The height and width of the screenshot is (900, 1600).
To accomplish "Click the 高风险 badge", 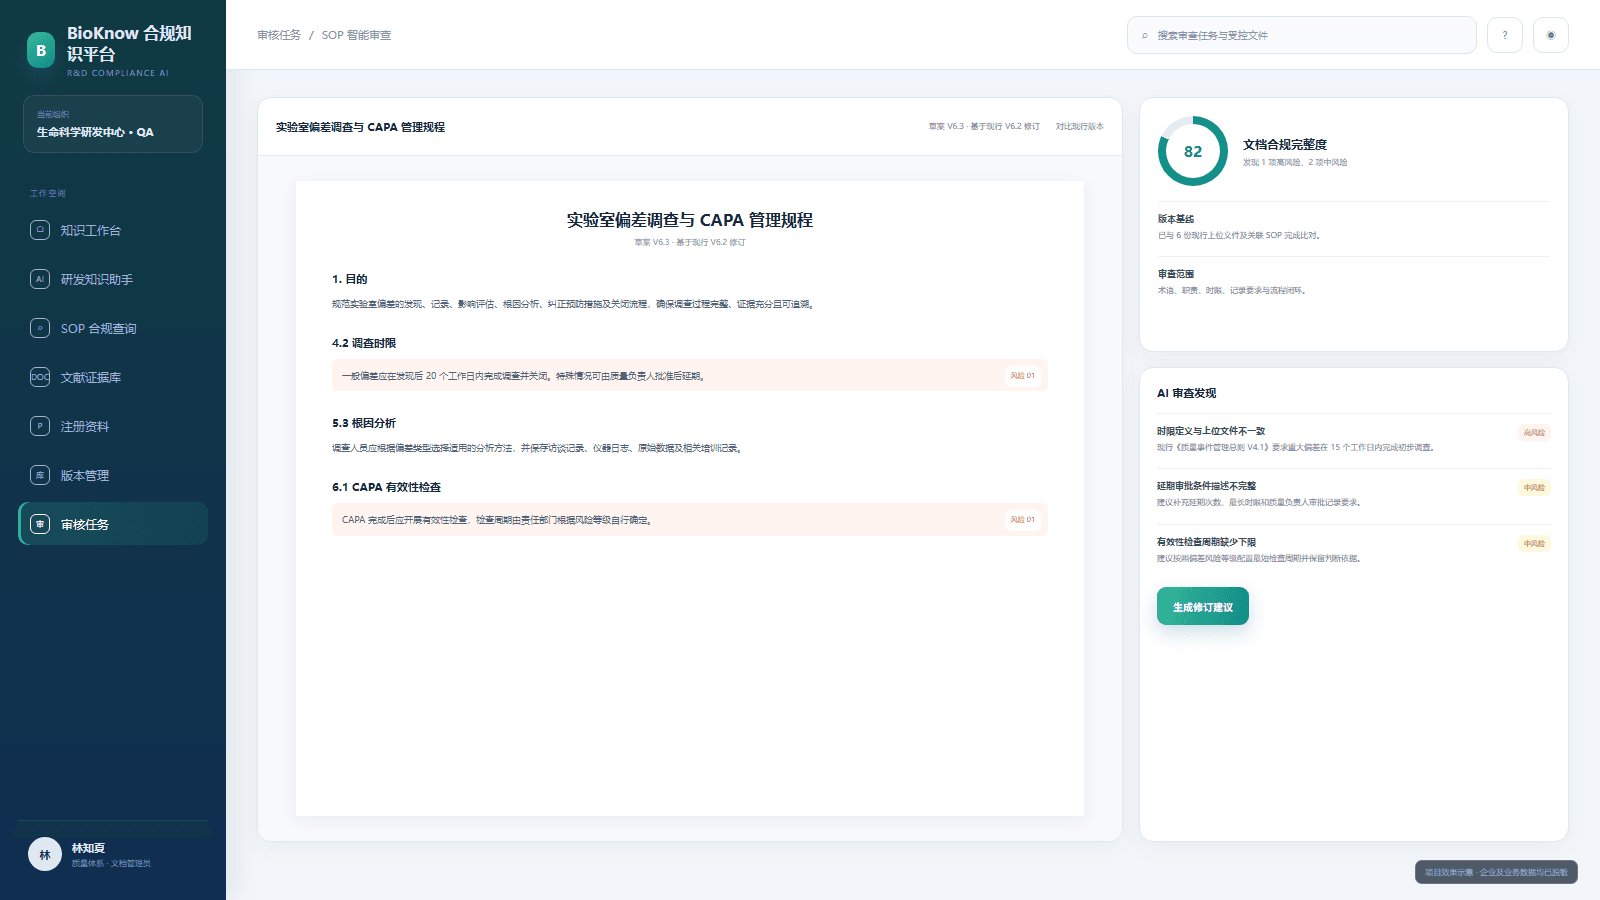I will (x=1534, y=433).
